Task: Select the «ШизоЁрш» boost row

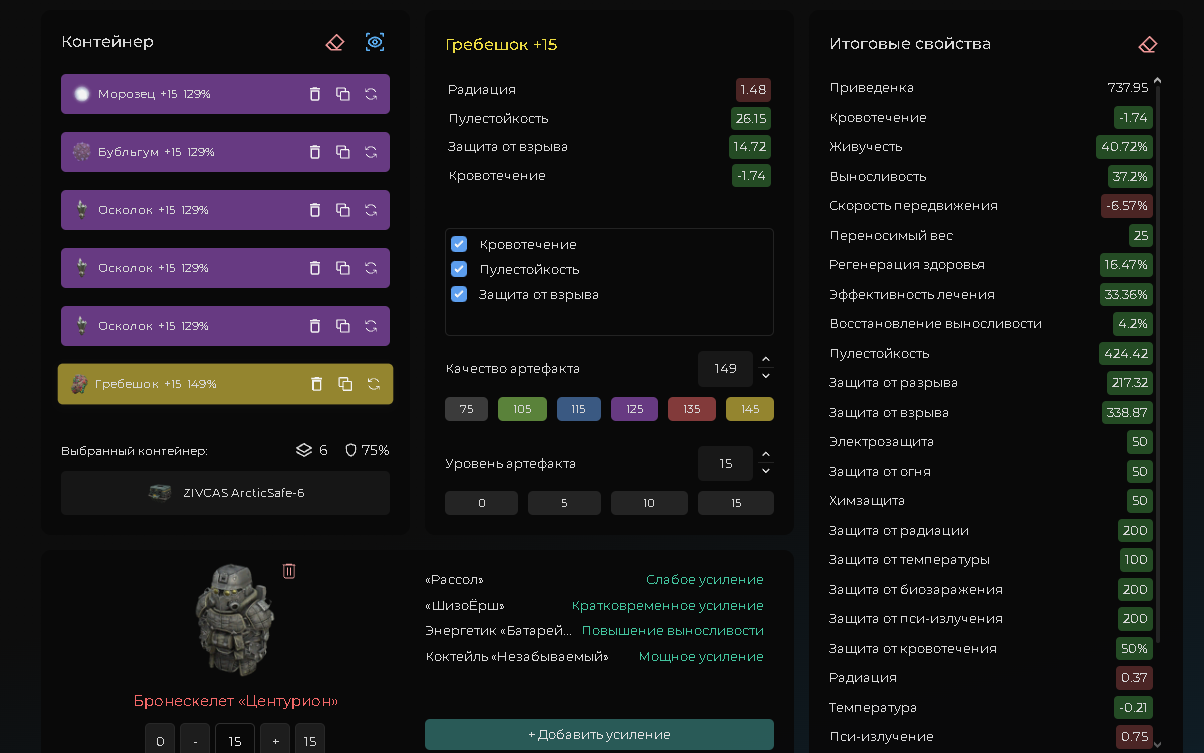Action: click(x=594, y=606)
